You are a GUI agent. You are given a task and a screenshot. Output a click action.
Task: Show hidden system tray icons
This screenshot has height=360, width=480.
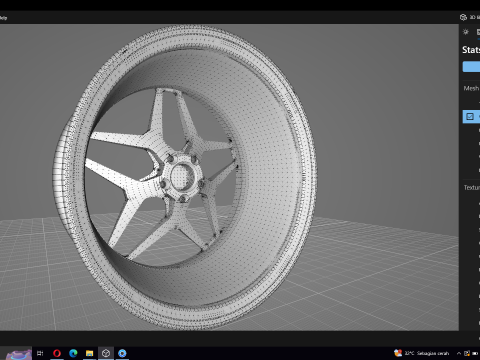[459, 353]
